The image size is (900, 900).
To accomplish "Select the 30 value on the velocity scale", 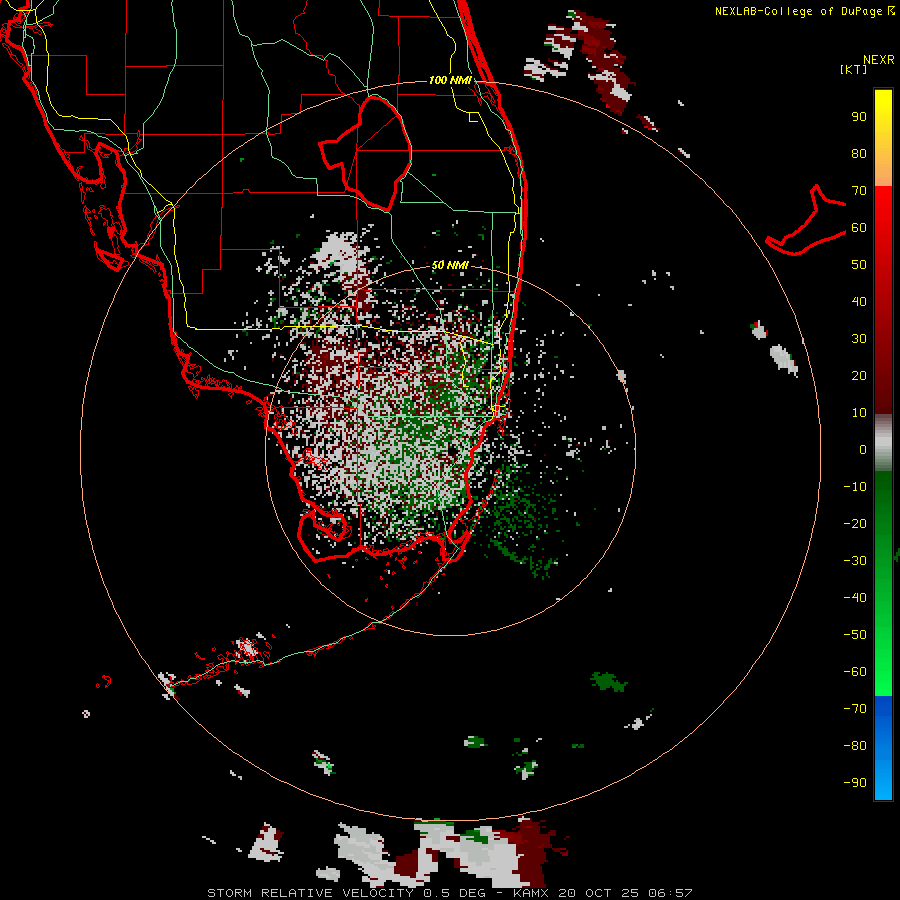I will pos(859,339).
